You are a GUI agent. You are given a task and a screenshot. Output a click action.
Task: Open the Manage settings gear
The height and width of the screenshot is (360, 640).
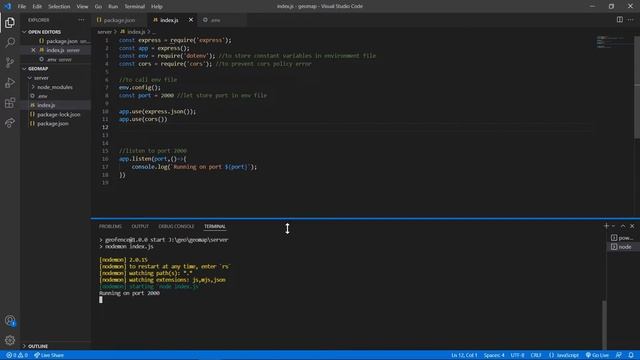click(x=10, y=340)
